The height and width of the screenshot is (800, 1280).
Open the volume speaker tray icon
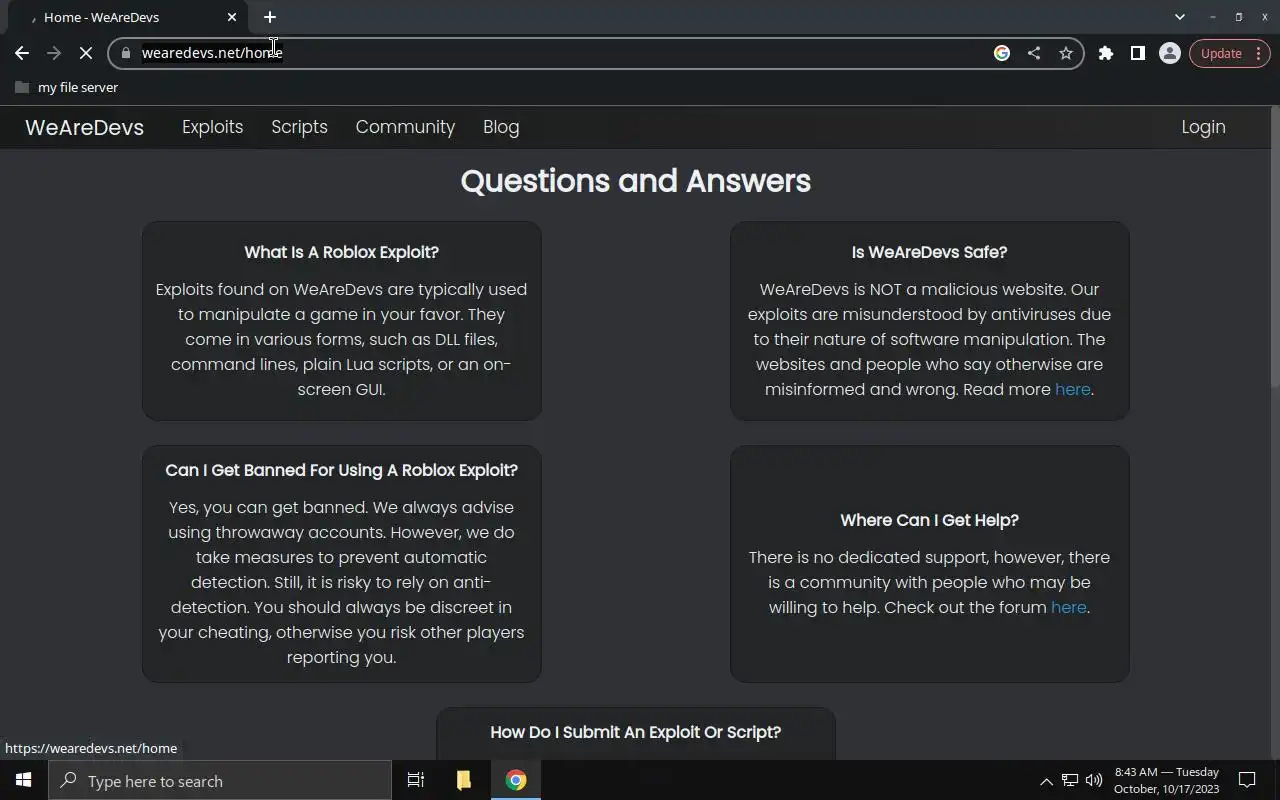click(x=1094, y=780)
